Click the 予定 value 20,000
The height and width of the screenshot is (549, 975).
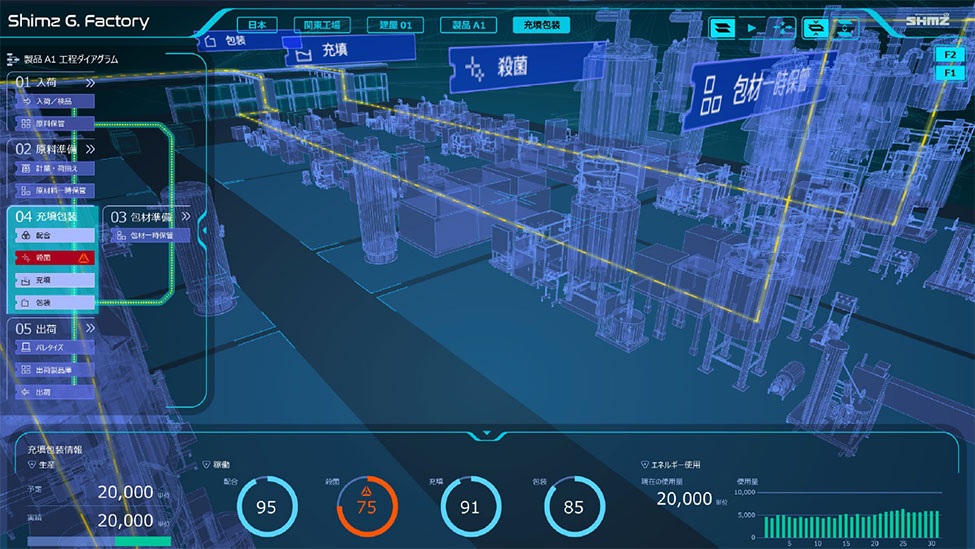coord(125,492)
